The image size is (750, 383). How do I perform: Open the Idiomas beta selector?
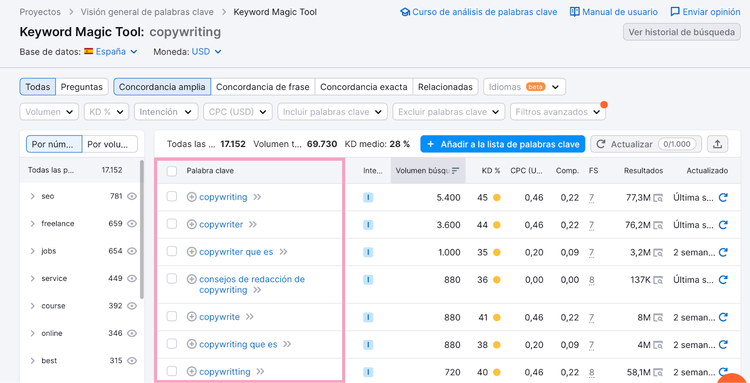(524, 87)
